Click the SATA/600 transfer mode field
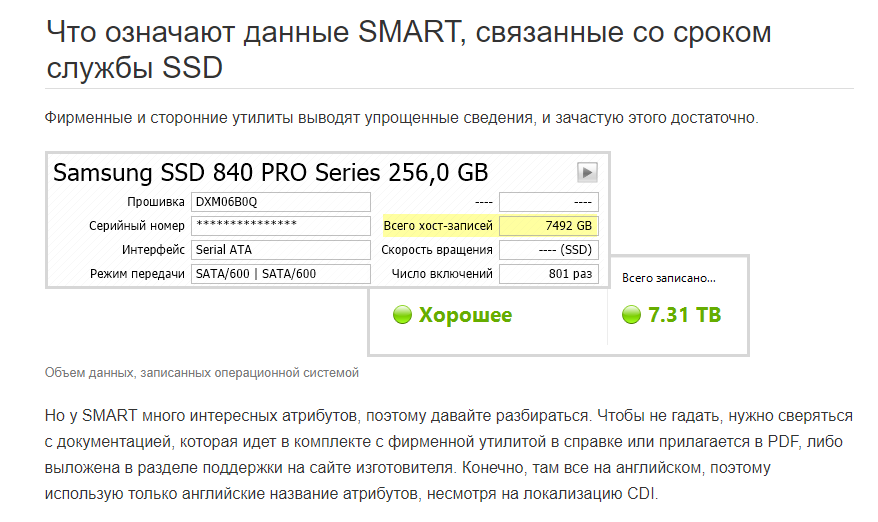The width and height of the screenshot is (878, 522). (x=281, y=274)
